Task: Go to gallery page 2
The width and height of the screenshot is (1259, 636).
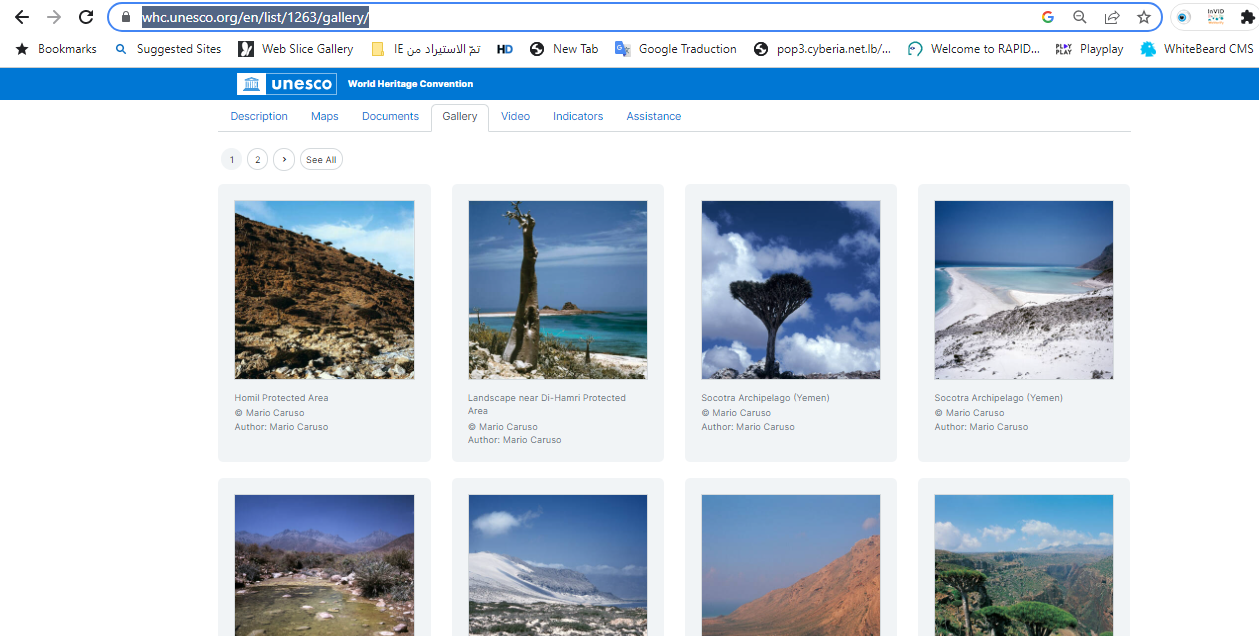Action: pos(257,160)
